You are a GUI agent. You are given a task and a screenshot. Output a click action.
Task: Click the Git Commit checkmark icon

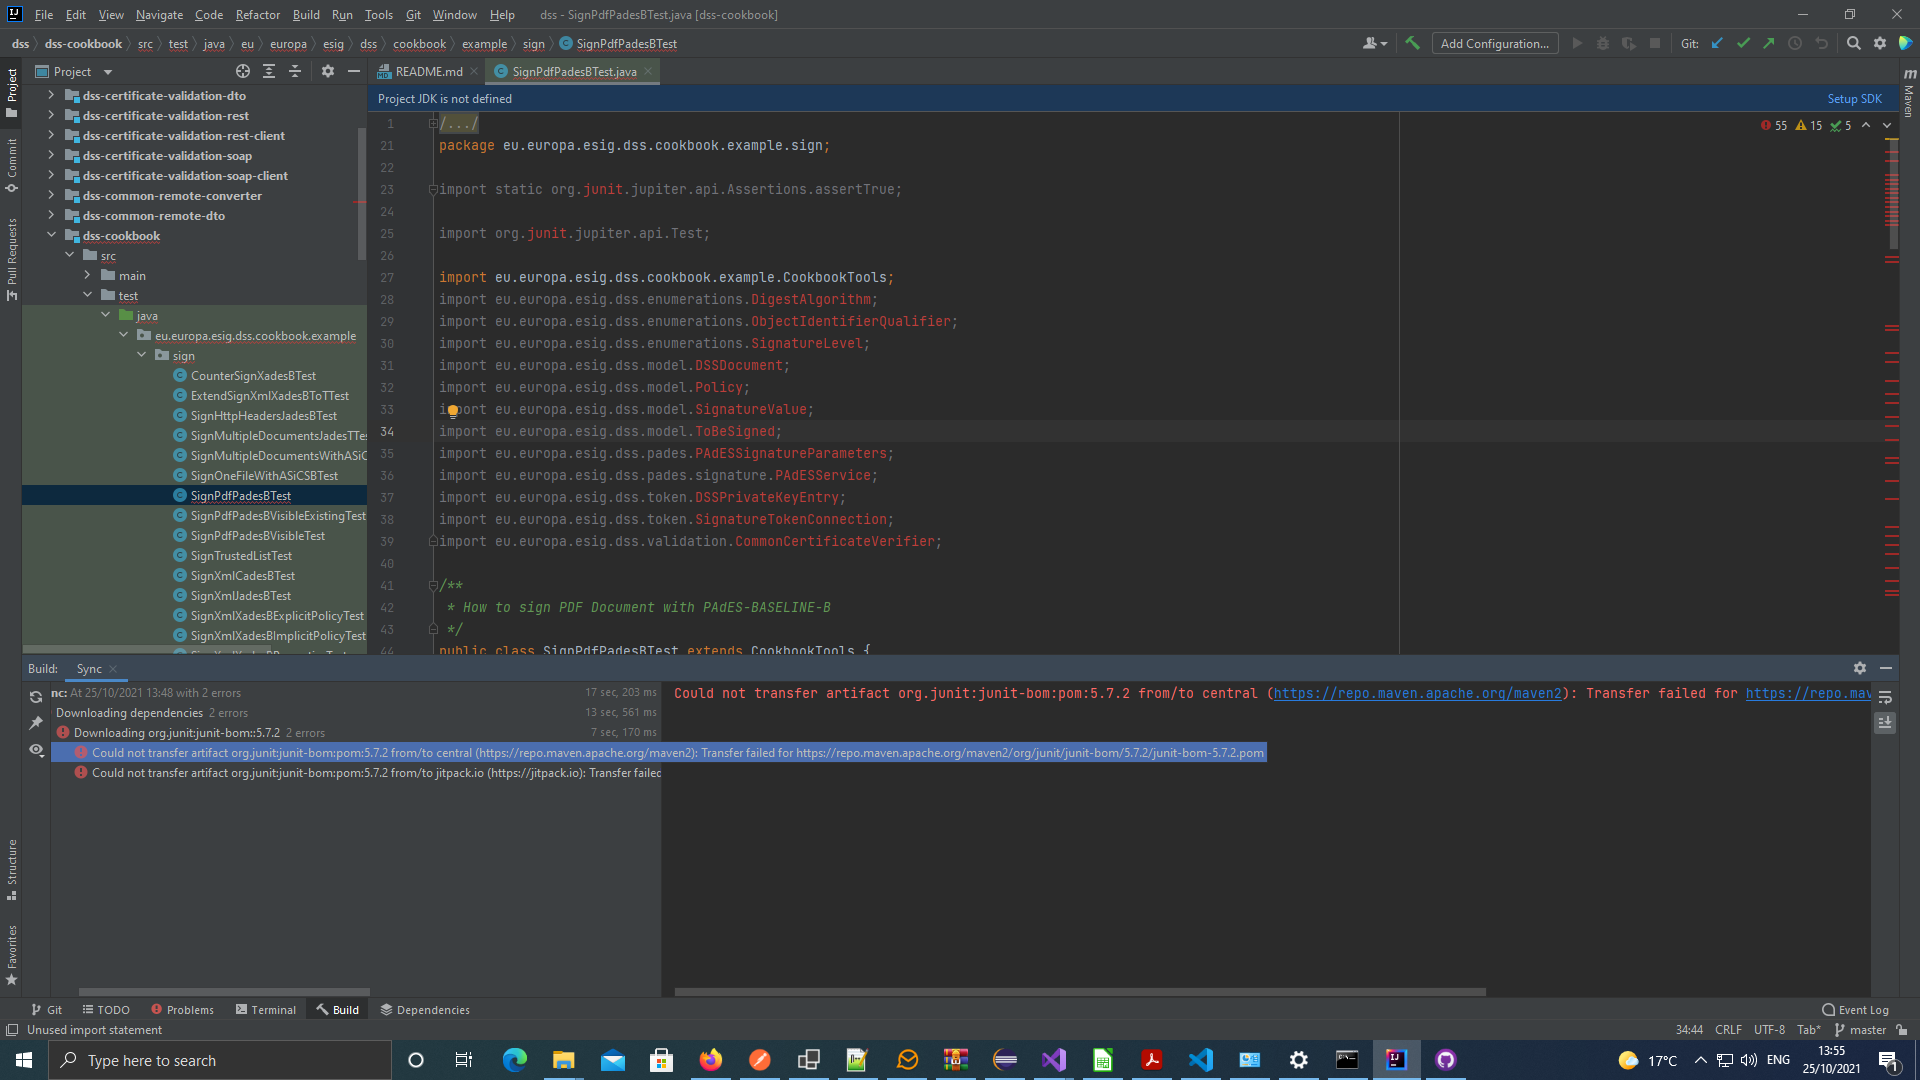coord(1743,43)
